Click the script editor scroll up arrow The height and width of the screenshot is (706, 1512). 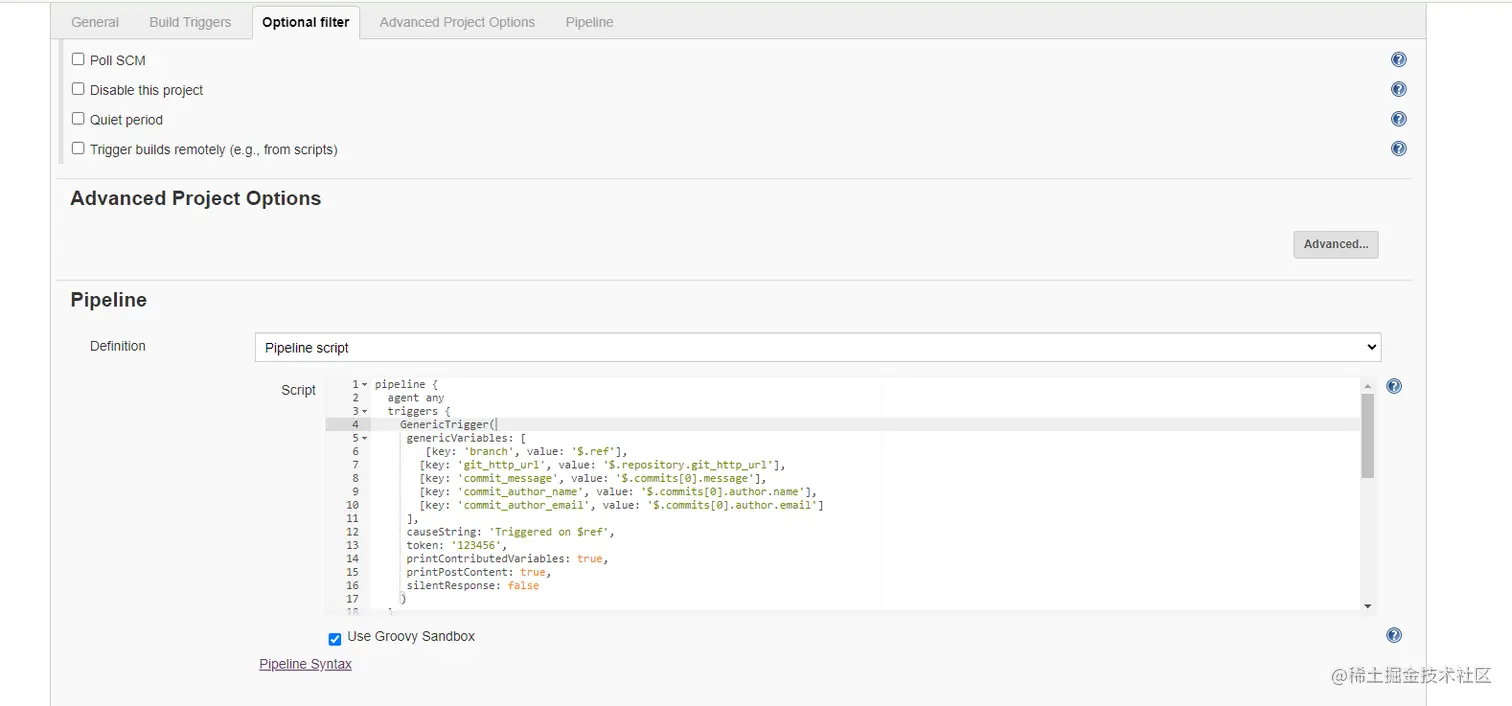click(x=1367, y=385)
